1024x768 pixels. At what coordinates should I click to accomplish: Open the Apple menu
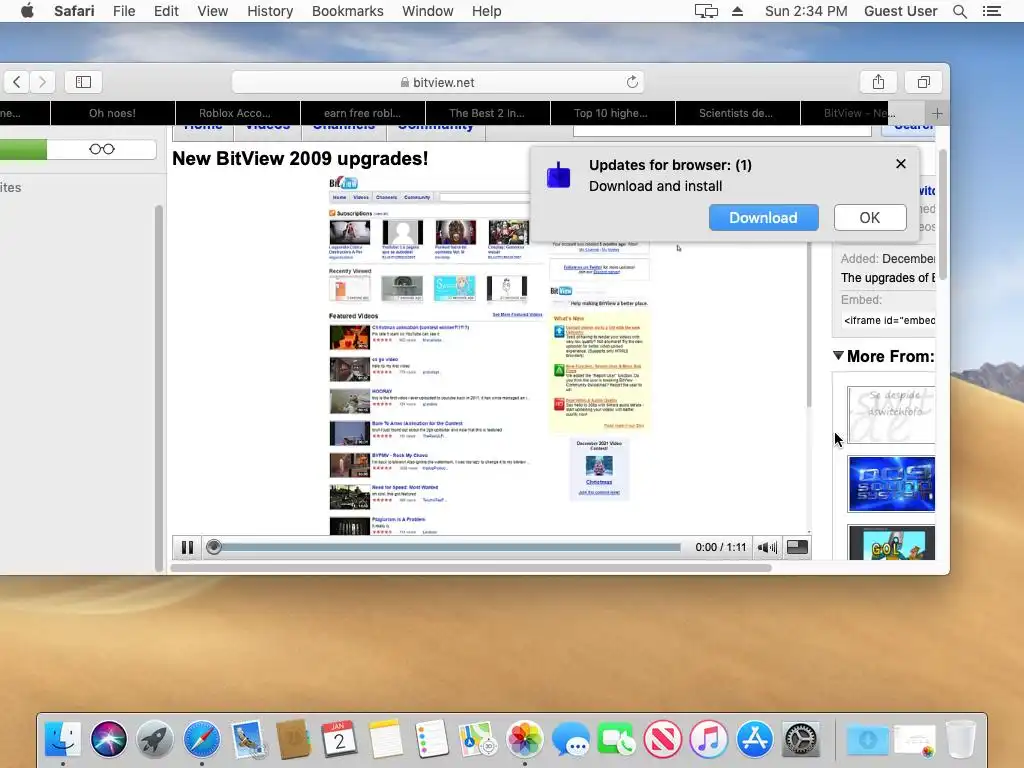27,11
